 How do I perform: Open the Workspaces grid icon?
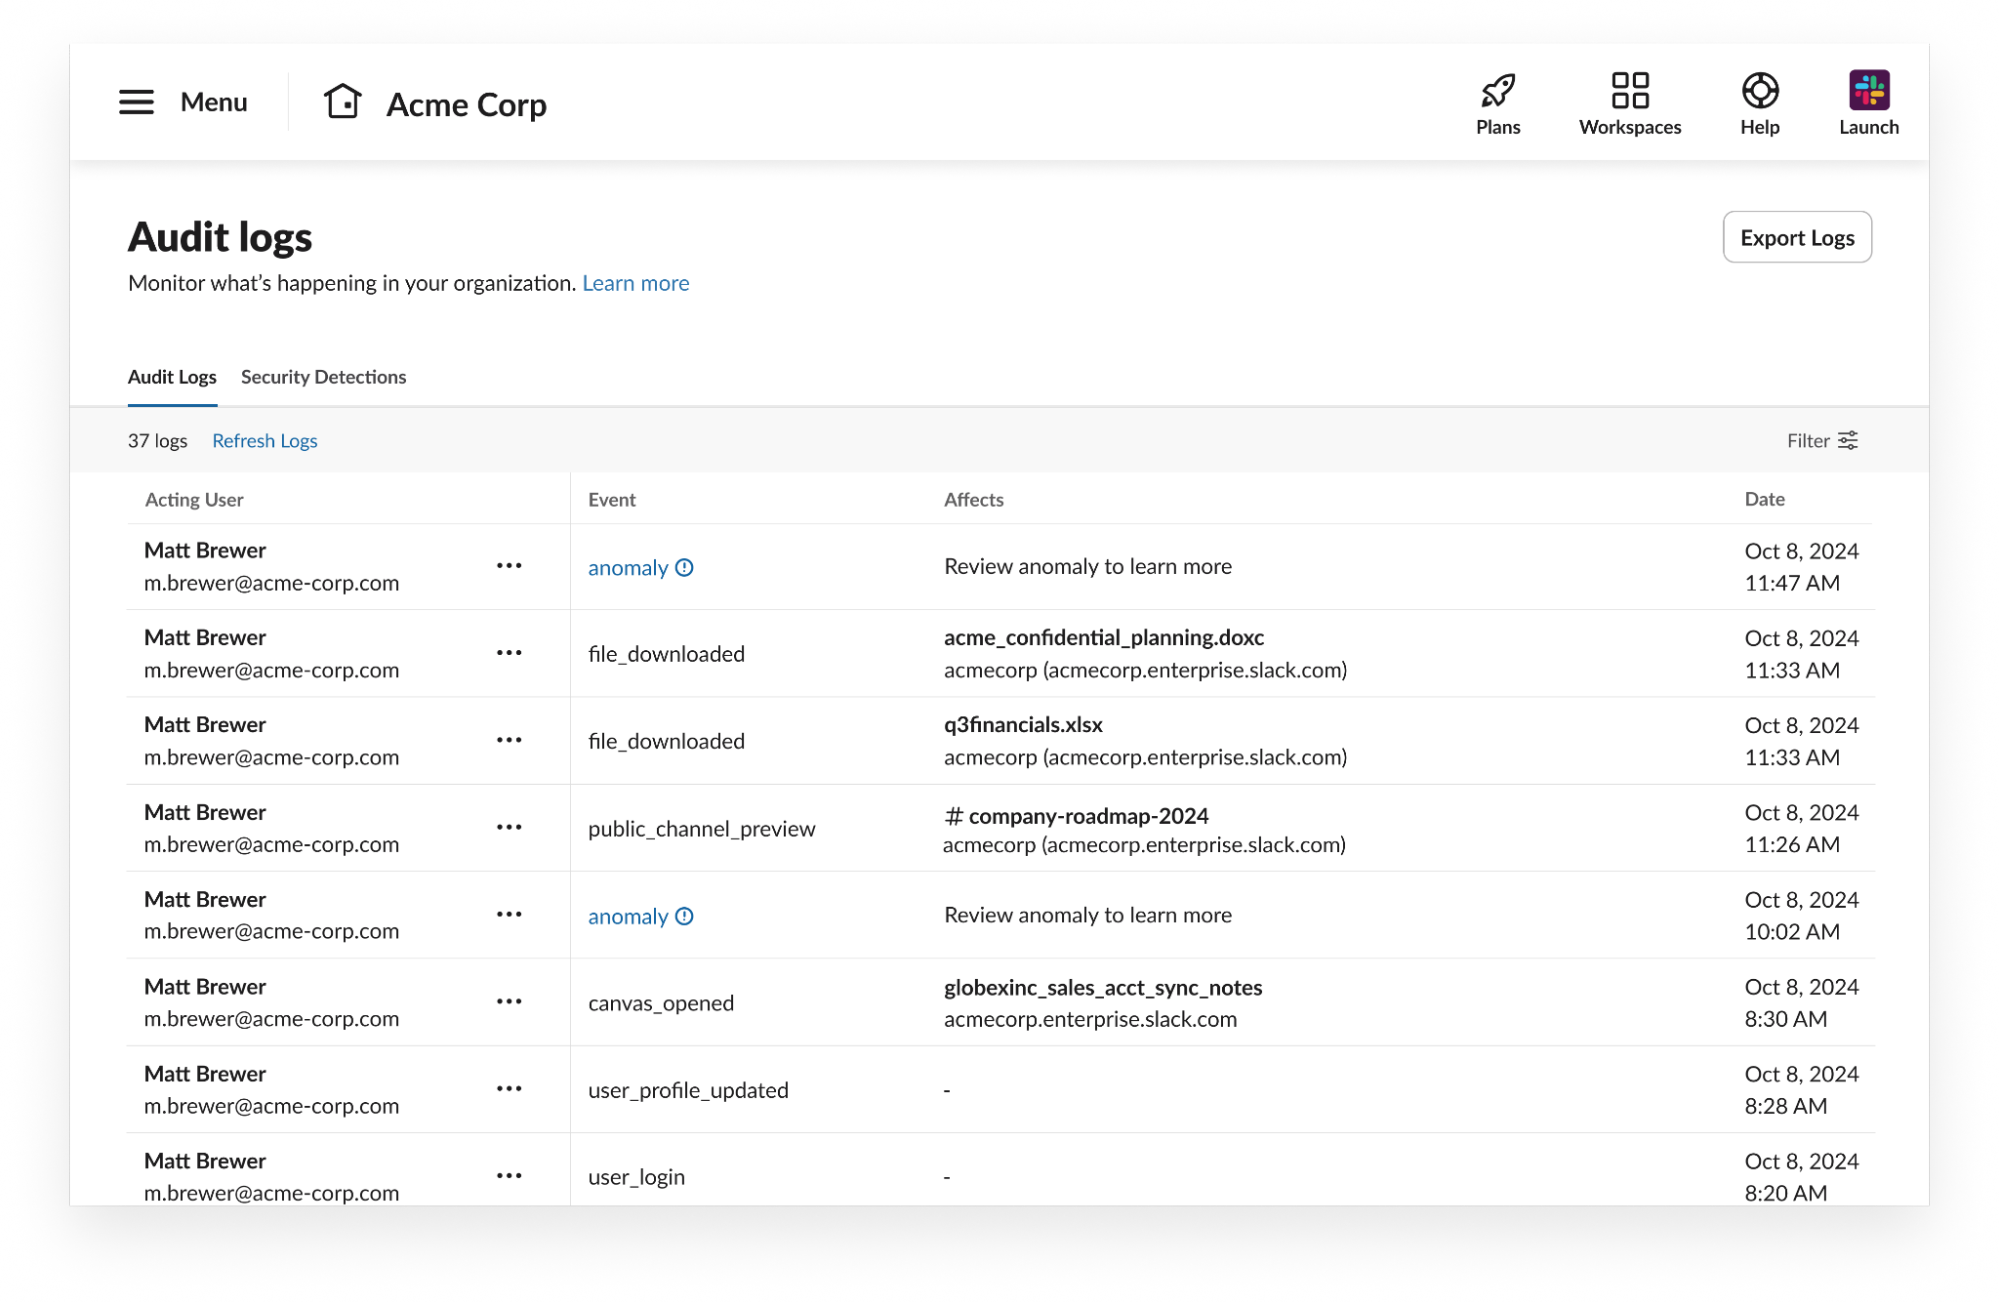1629,90
